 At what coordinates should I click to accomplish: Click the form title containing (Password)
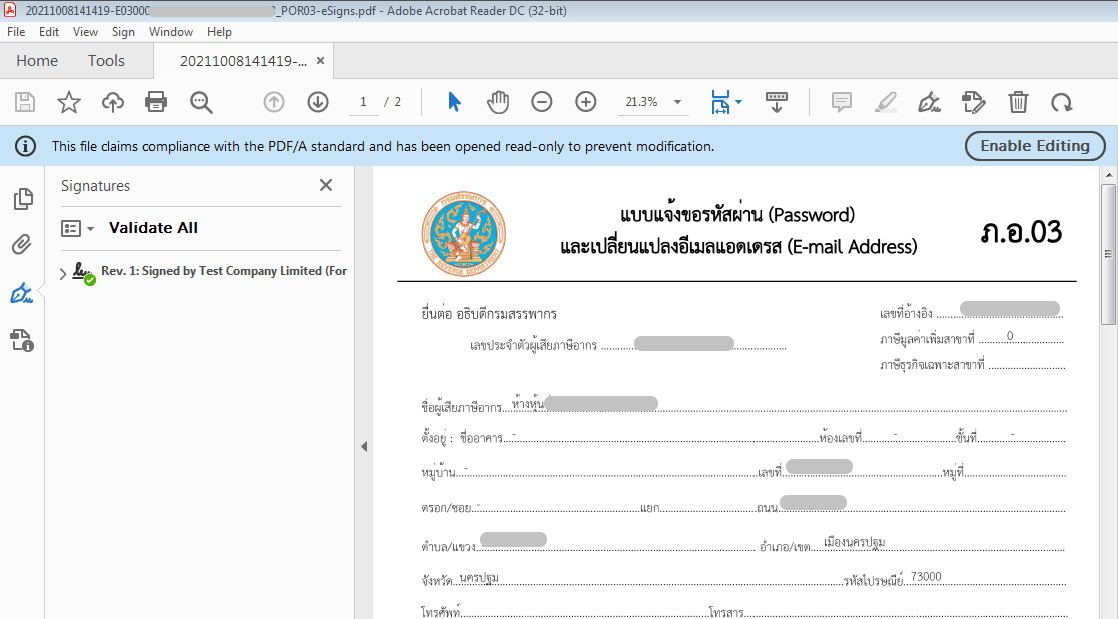click(x=737, y=215)
